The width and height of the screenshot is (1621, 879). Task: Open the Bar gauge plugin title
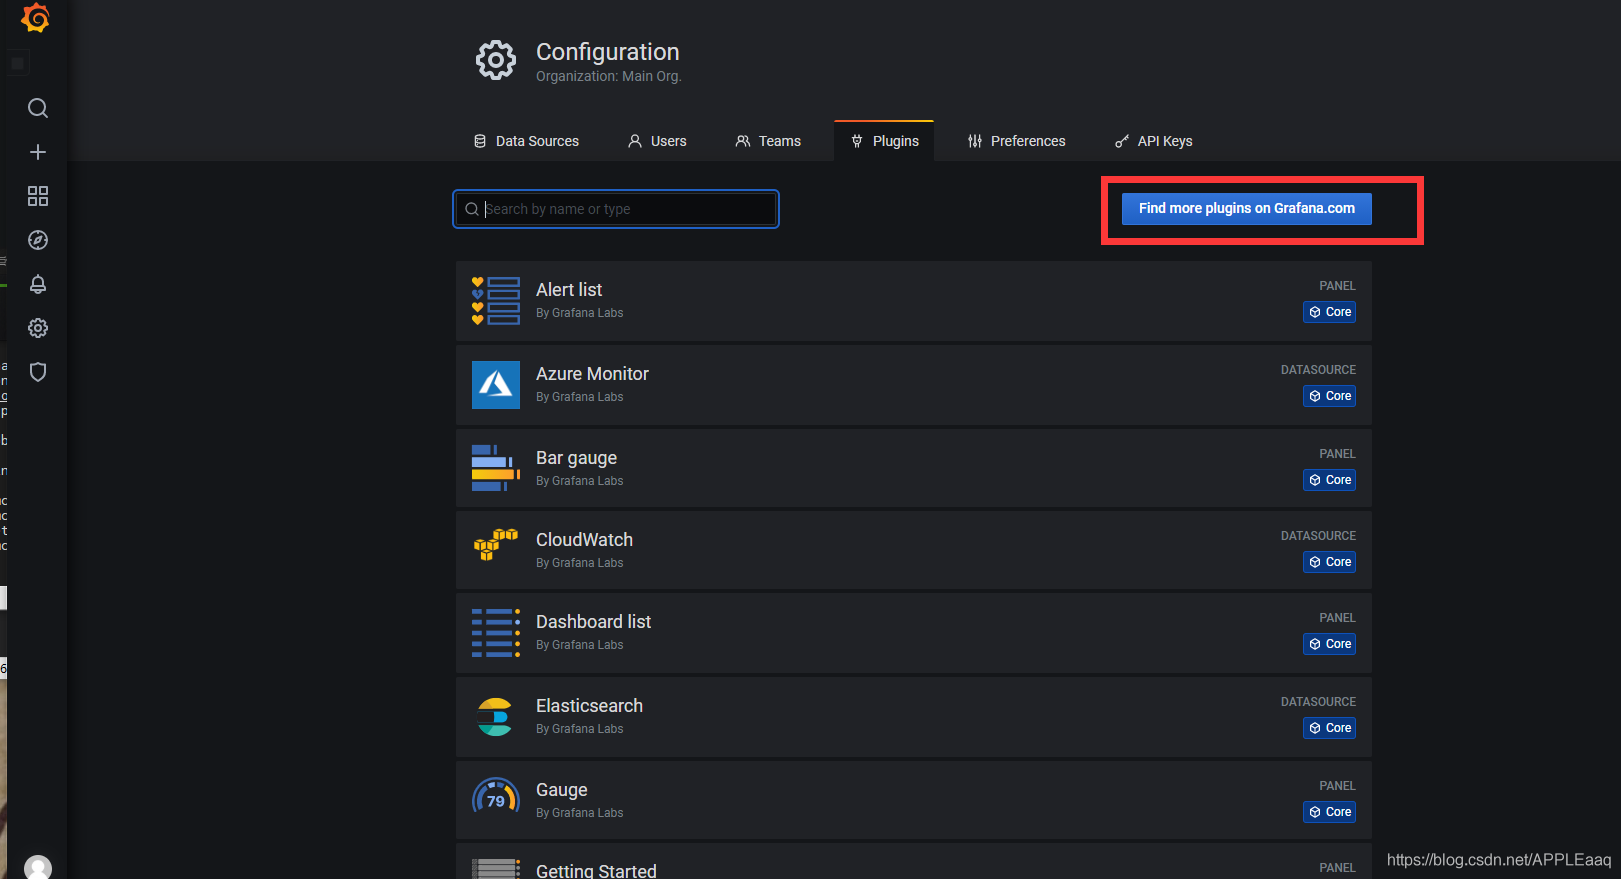point(576,458)
